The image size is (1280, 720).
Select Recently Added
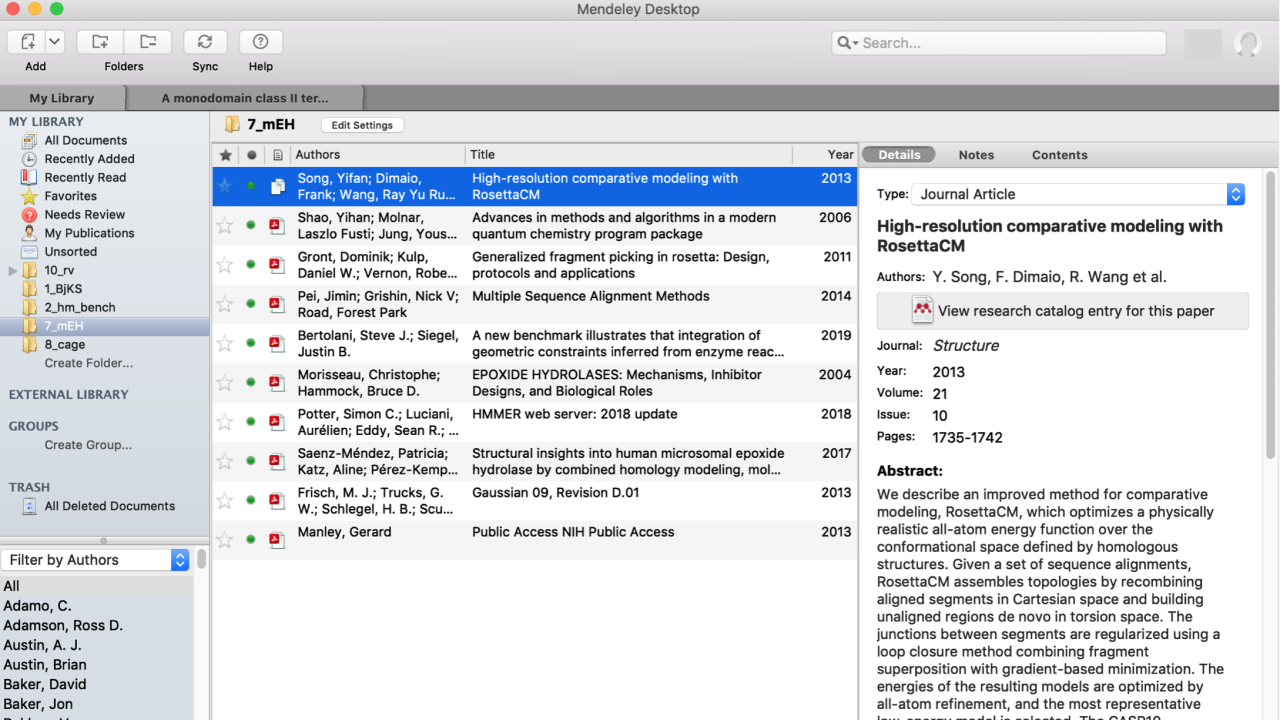[x=89, y=159]
